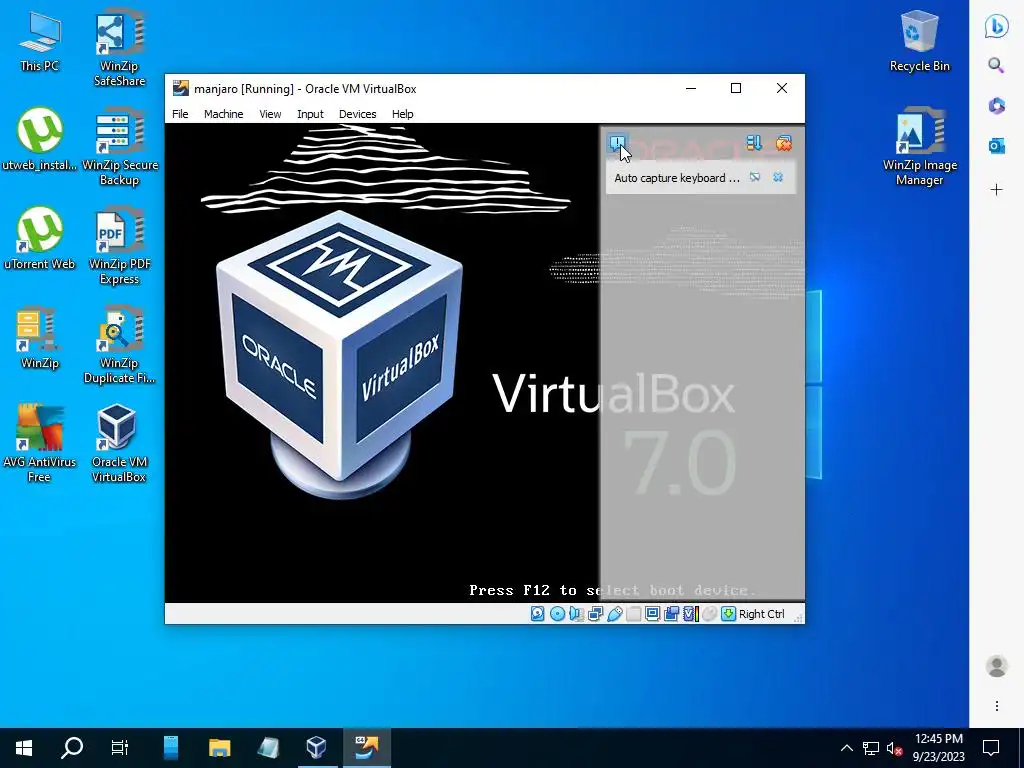
Task: Open the Devices menu
Action: (x=357, y=114)
